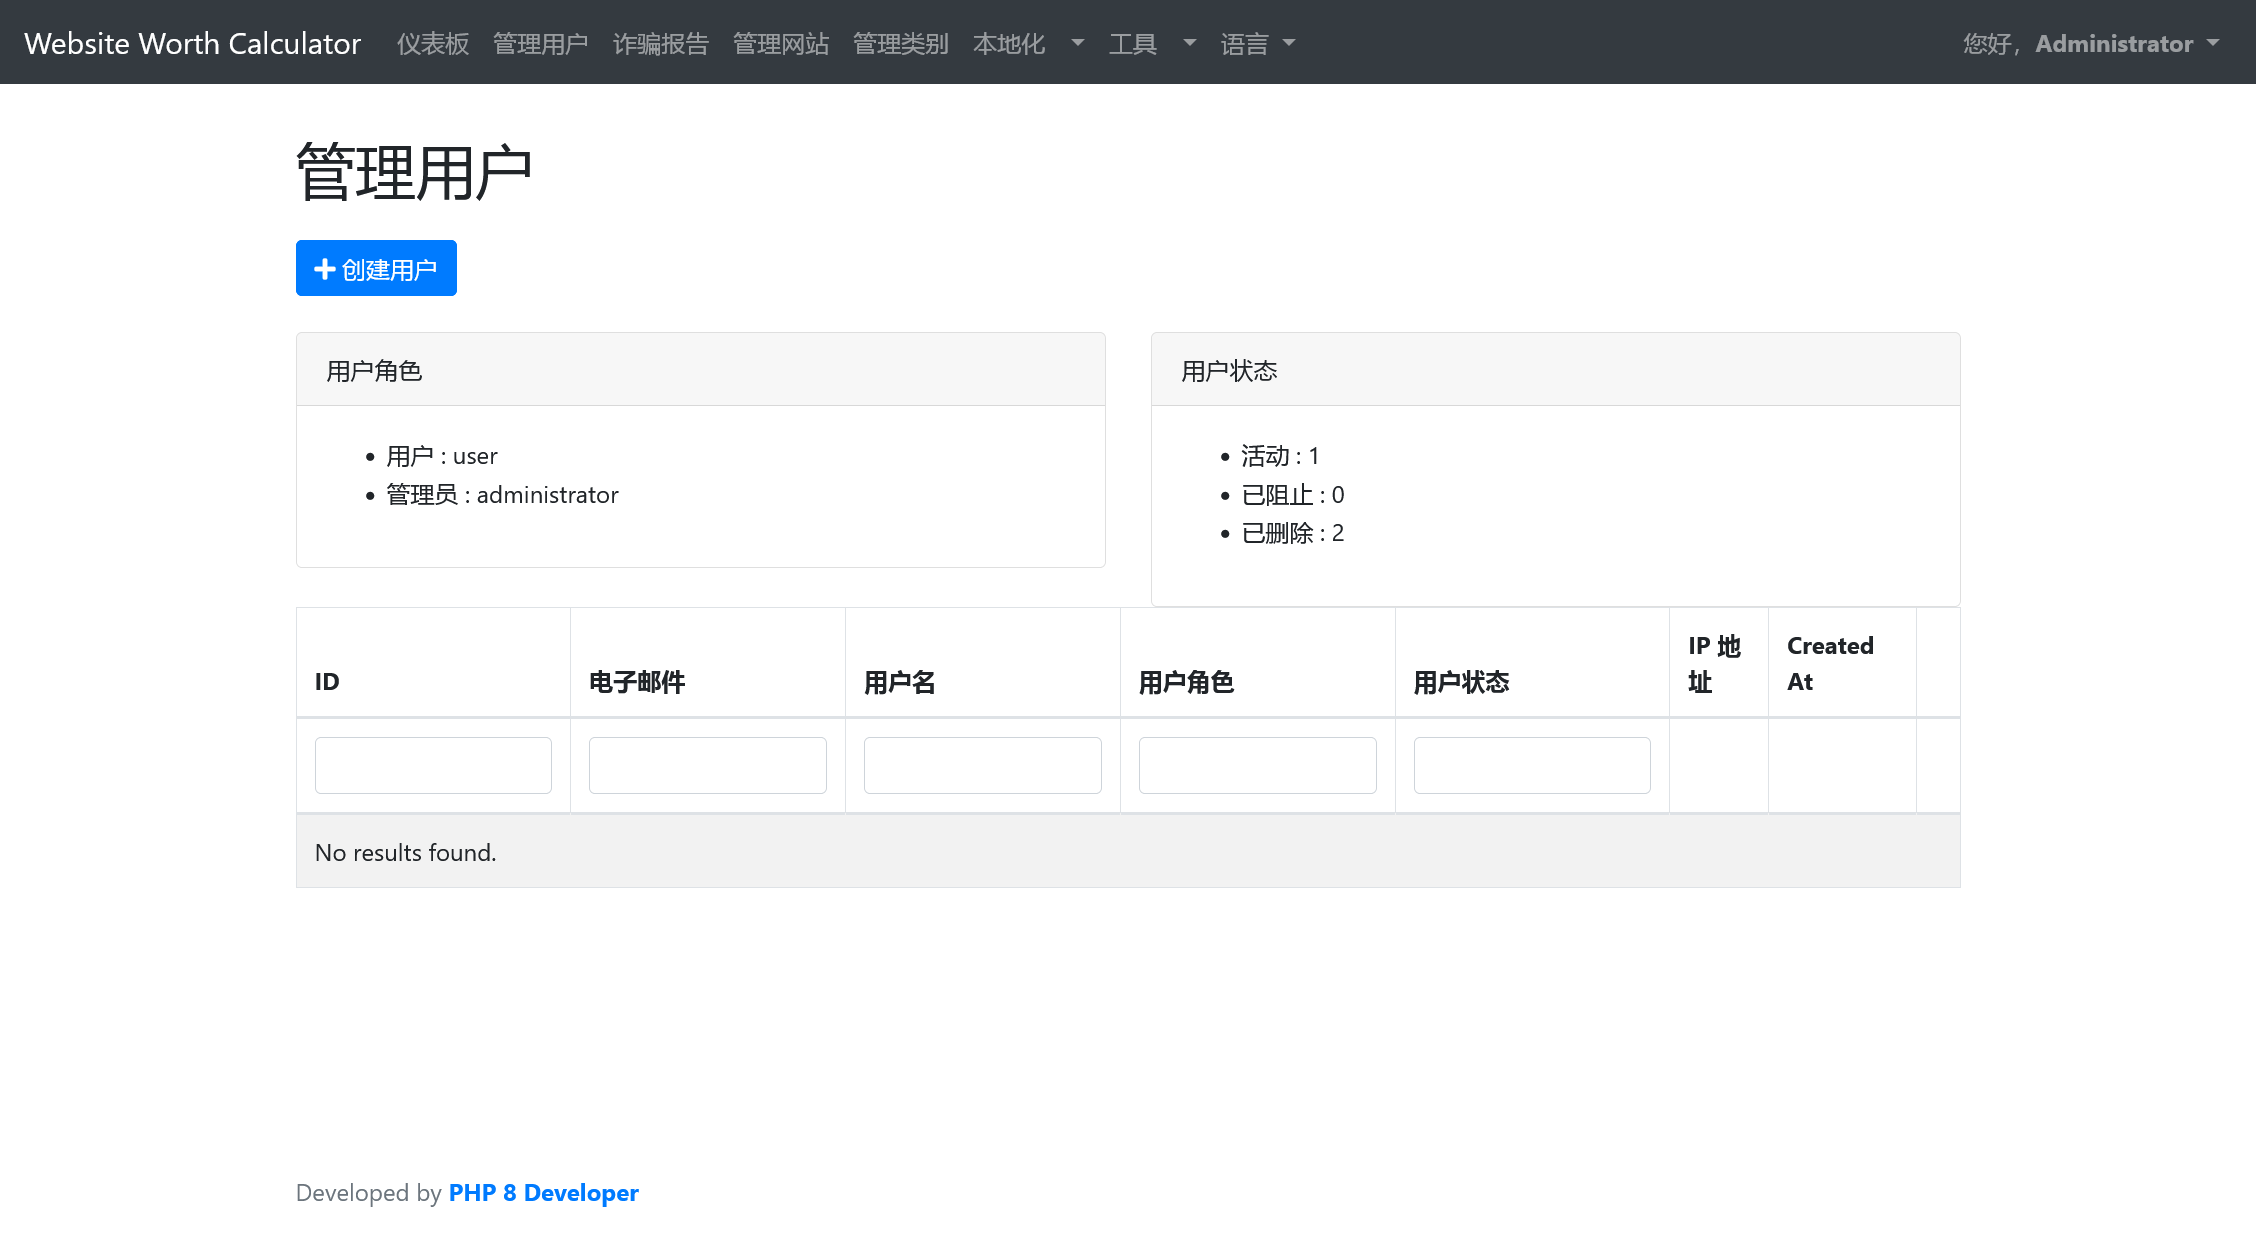
Task: Click the plus icon on 创建用户 button
Action: [x=323, y=268]
